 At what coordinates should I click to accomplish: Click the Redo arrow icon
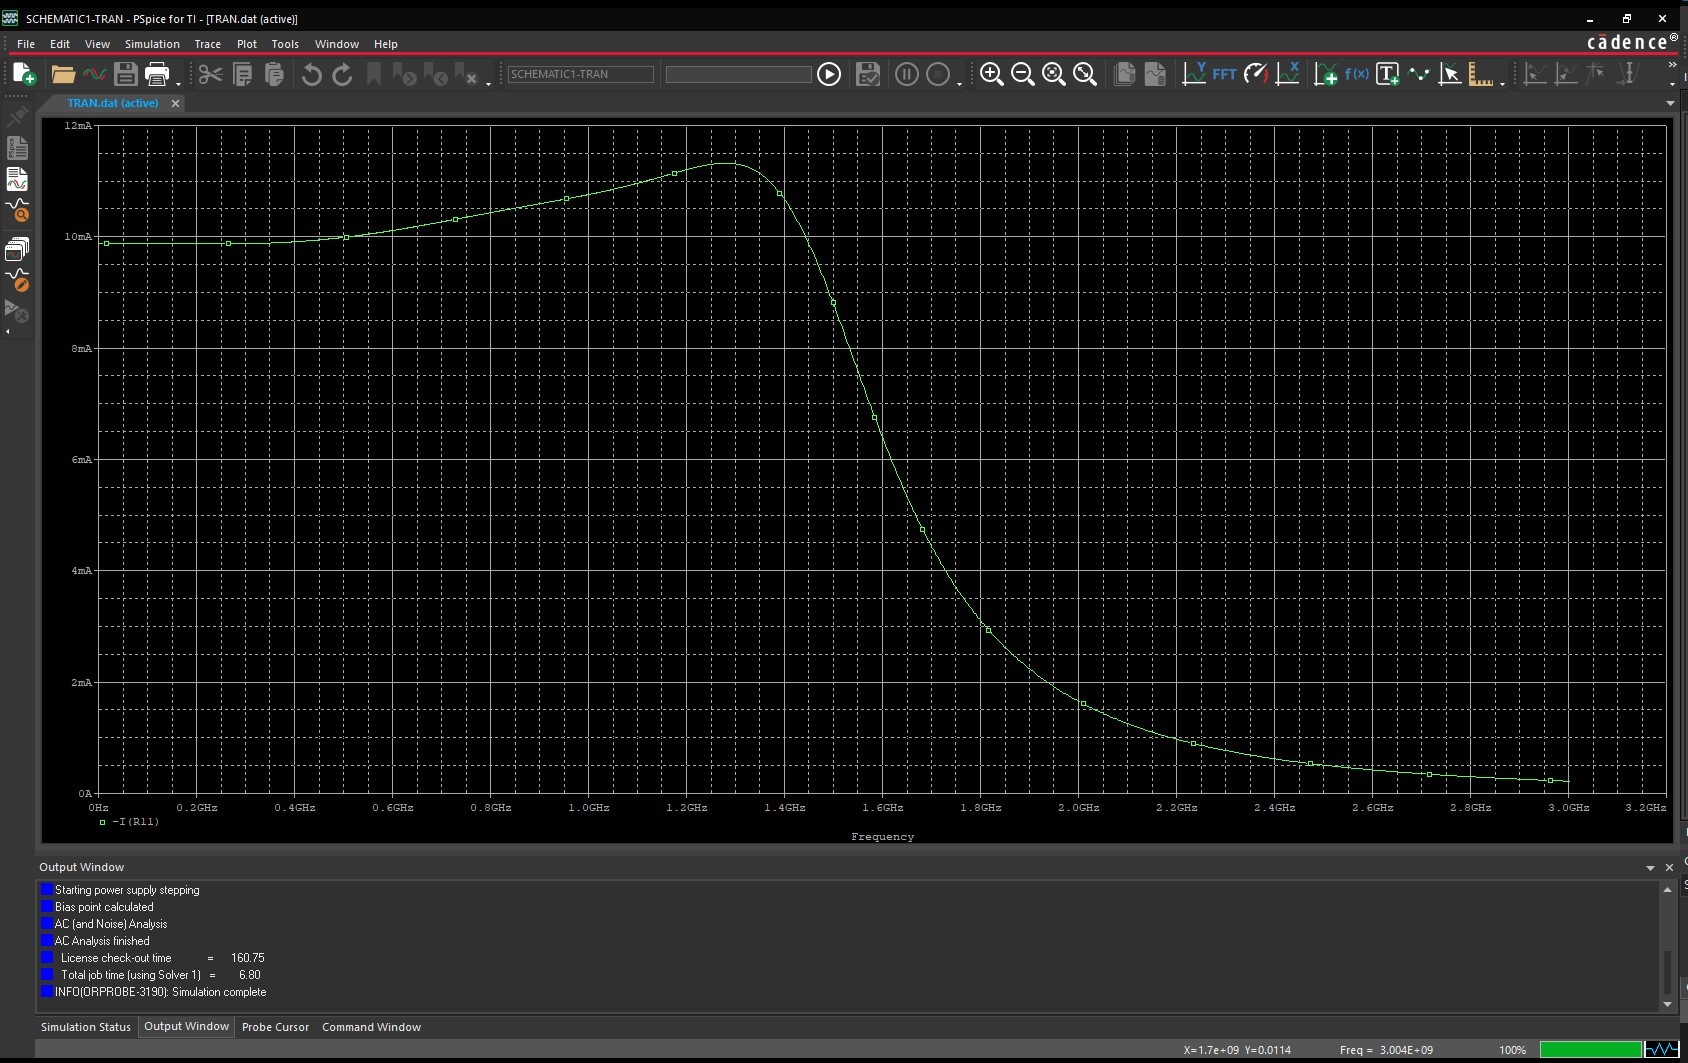(342, 74)
